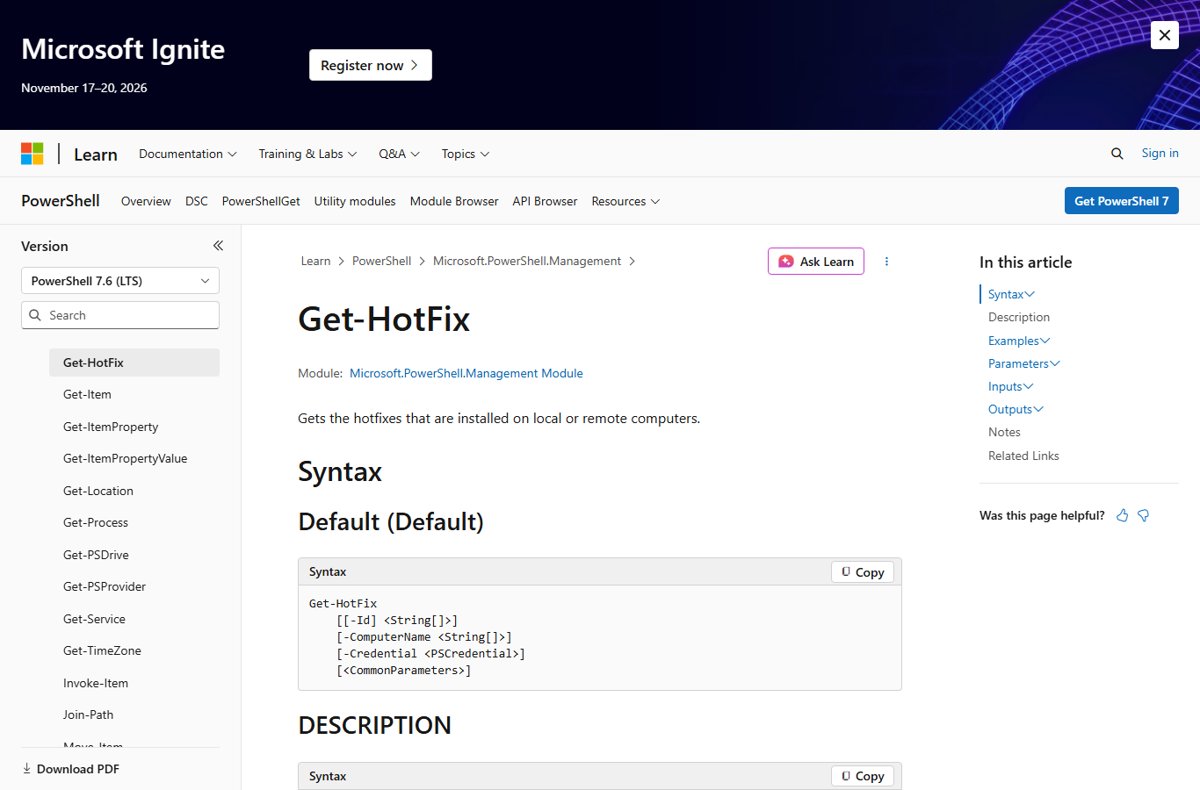Expand the Q&A menu
Screen dimensions: 1200x790
(x=399, y=154)
